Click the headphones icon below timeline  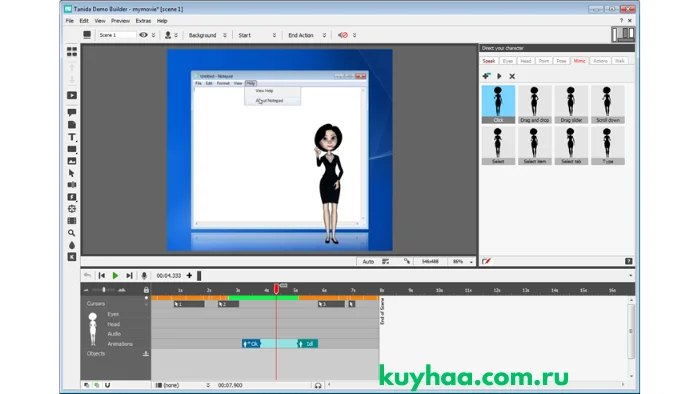(x=318, y=386)
